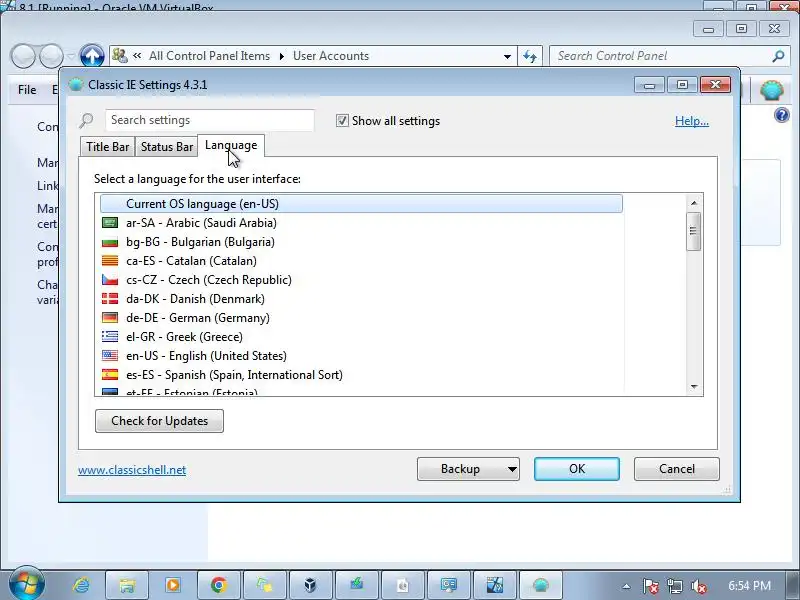Image resolution: width=800 pixels, height=600 pixels.
Task: Select da-DK - Danish (Denmark)
Action: (x=361, y=298)
